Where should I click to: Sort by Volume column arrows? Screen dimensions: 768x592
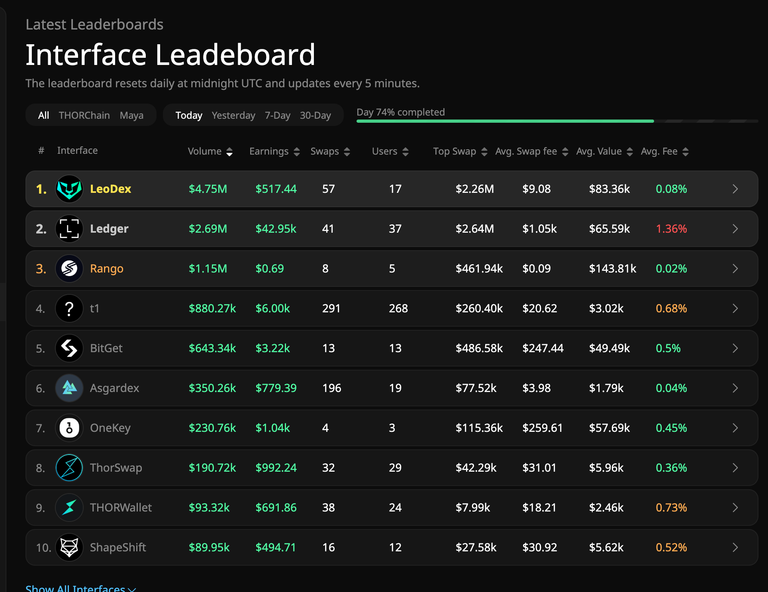pos(229,152)
